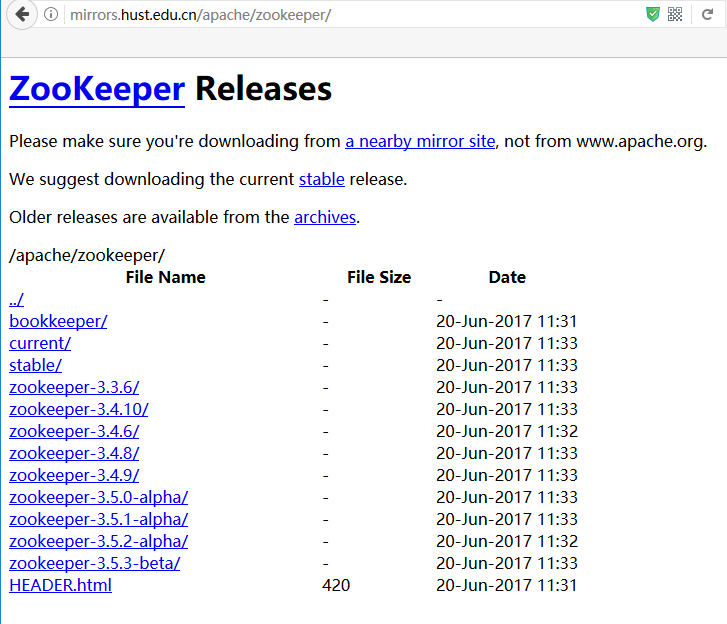Click the date of bookkeeper/ row
This screenshot has height=624, width=727.
click(507, 321)
